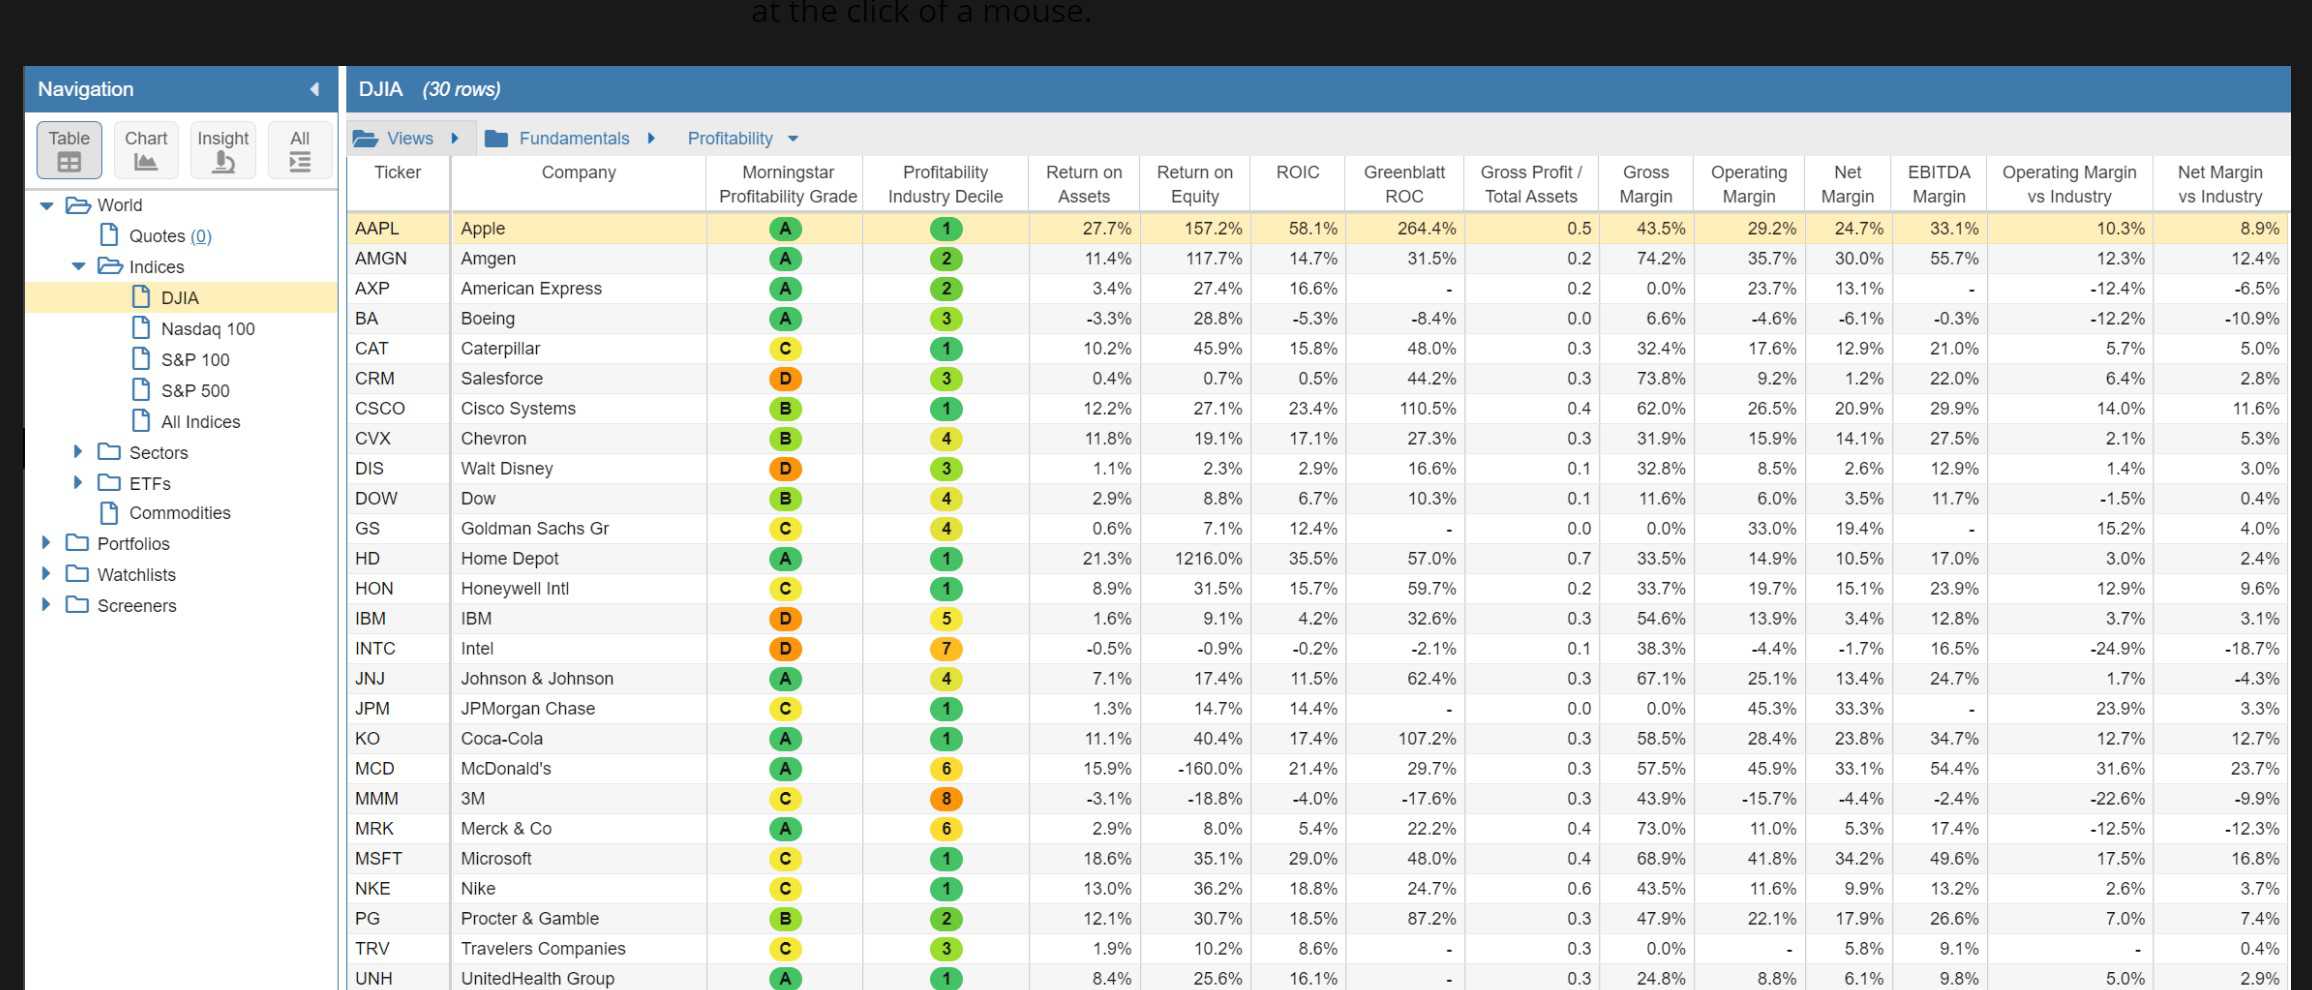This screenshot has height=990, width=2312.
Task: Open the Fundamentals breadcrumb arrow
Action: tap(651, 138)
